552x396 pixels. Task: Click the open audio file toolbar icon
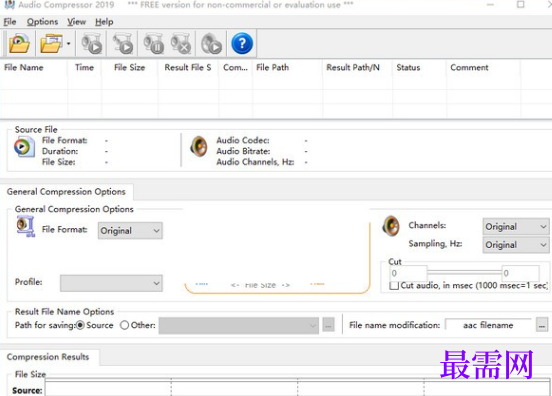(19, 44)
